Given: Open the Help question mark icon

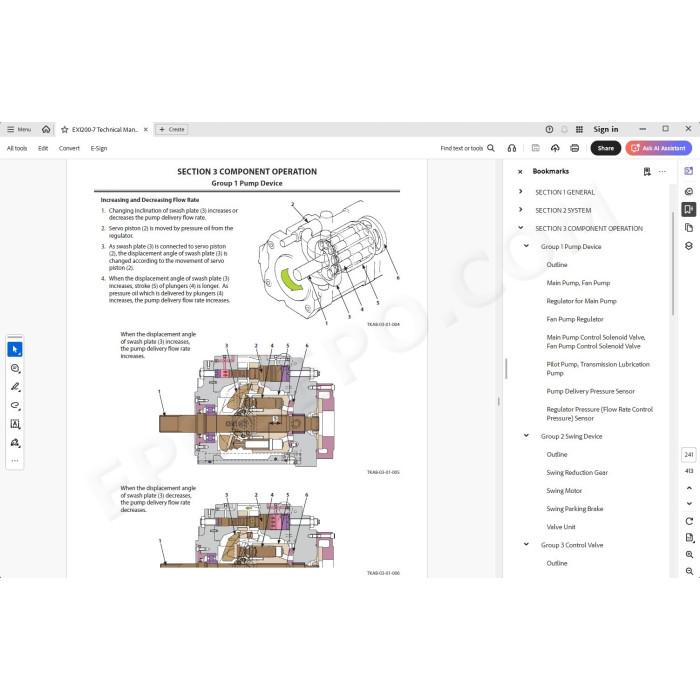Looking at the screenshot, I should coord(549,129).
